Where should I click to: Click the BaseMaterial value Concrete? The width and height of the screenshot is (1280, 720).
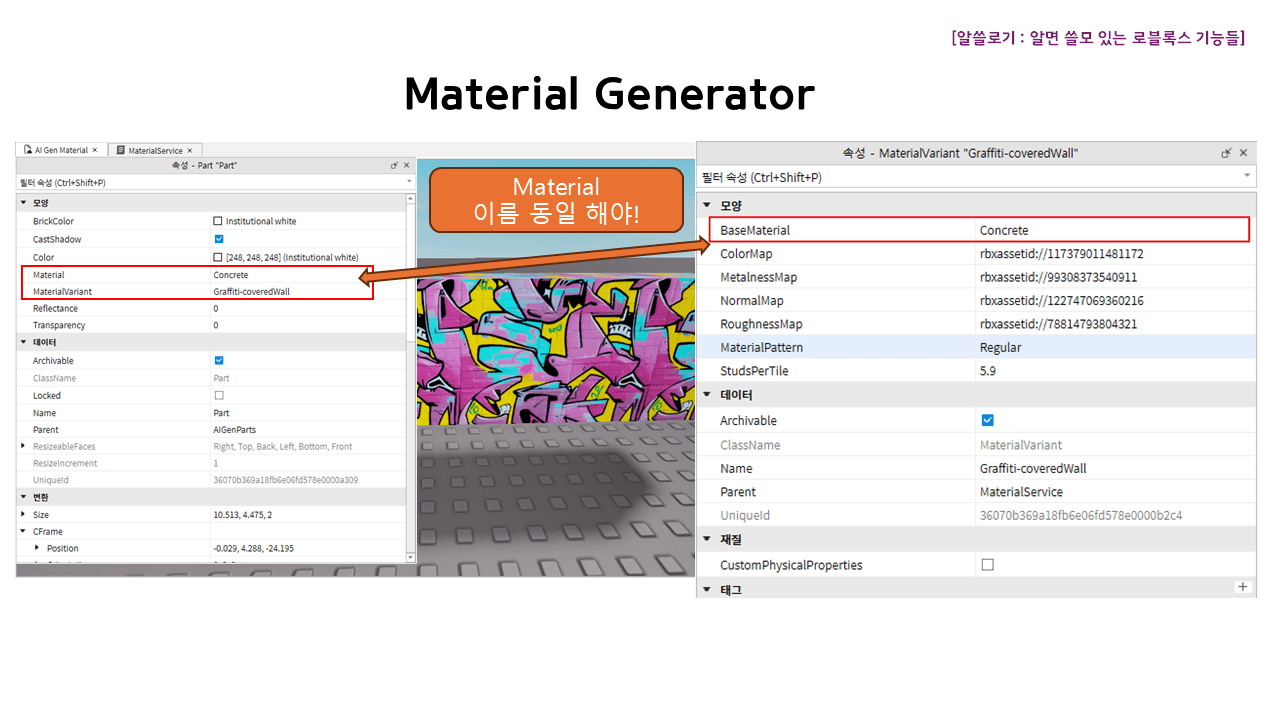[1004, 230]
